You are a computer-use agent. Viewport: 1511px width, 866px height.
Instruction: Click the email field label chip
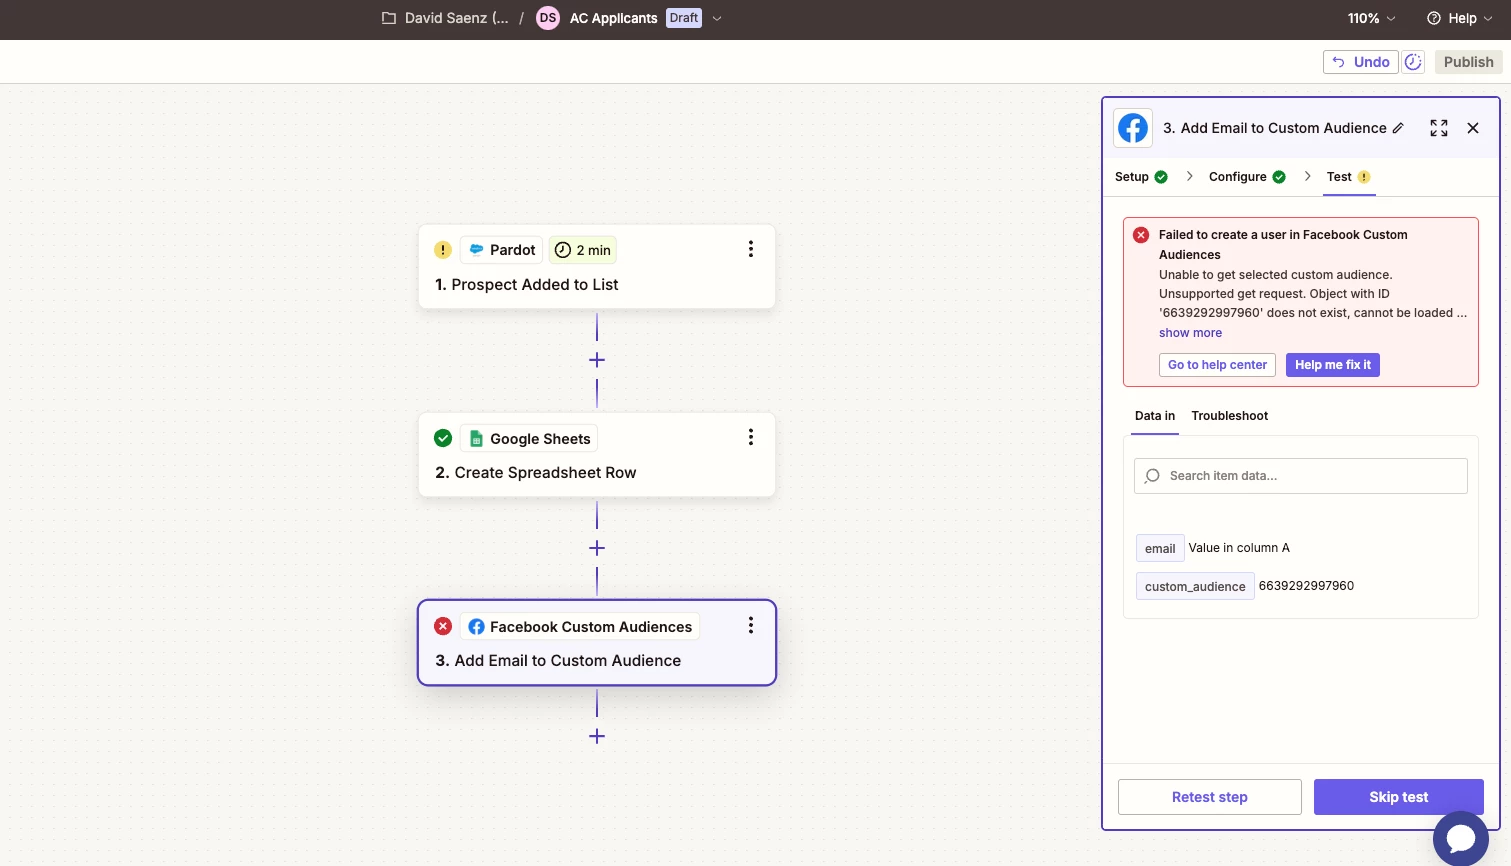(x=1160, y=548)
